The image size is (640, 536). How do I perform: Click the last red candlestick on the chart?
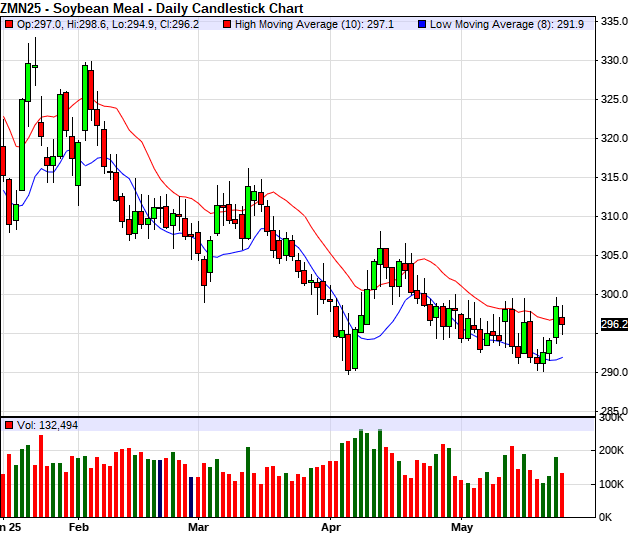point(563,321)
